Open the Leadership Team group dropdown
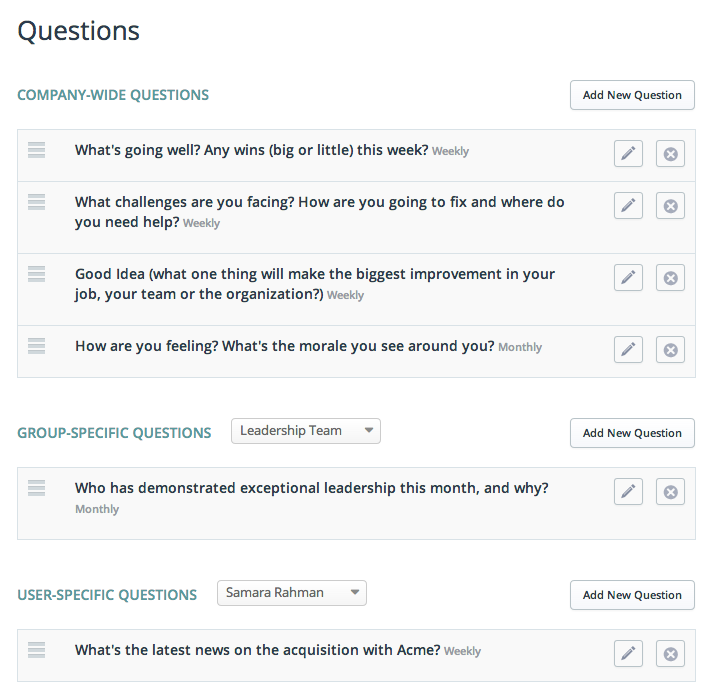Image resolution: width=708 pixels, height=700 pixels. pos(305,431)
